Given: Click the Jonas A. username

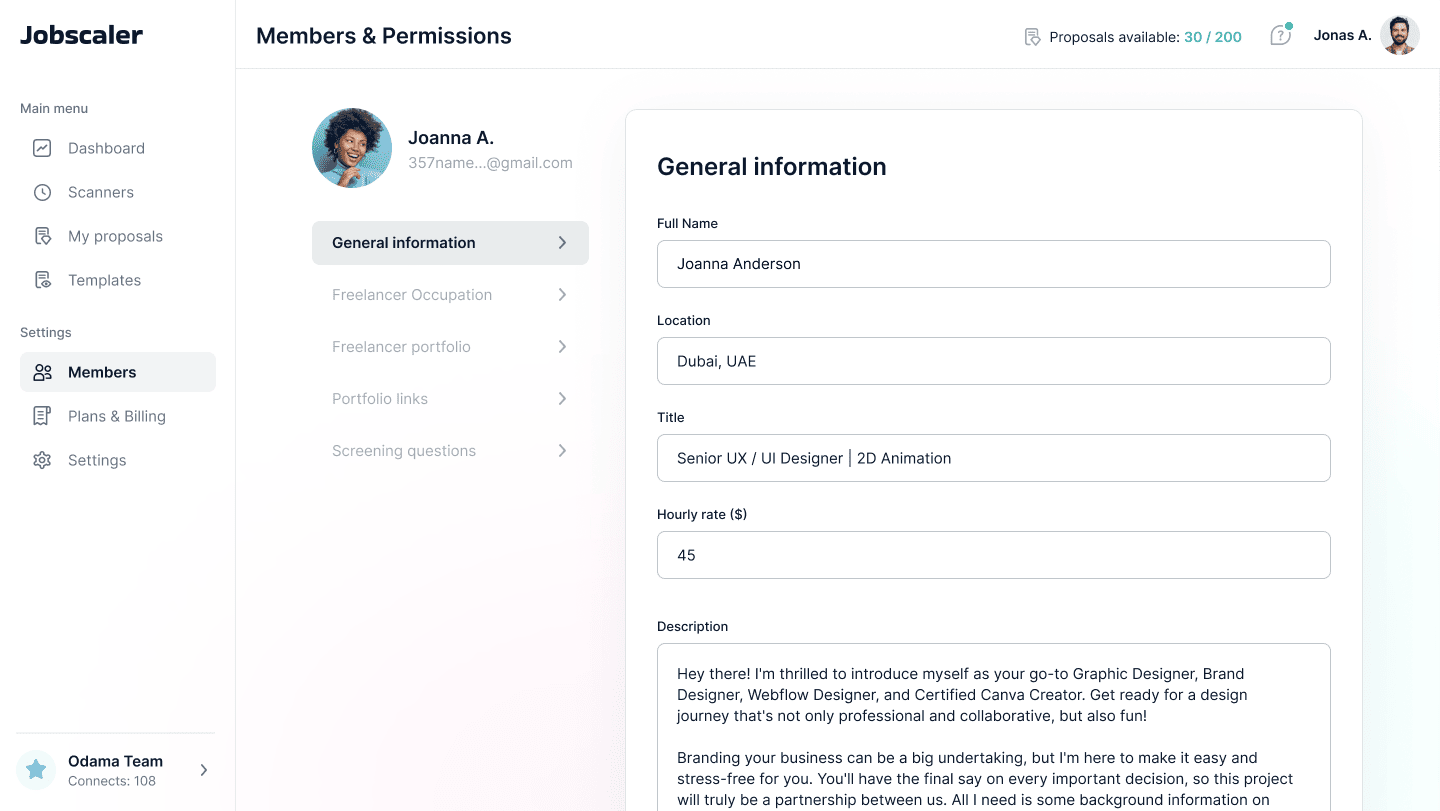Looking at the screenshot, I should [x=1342, y=35].
